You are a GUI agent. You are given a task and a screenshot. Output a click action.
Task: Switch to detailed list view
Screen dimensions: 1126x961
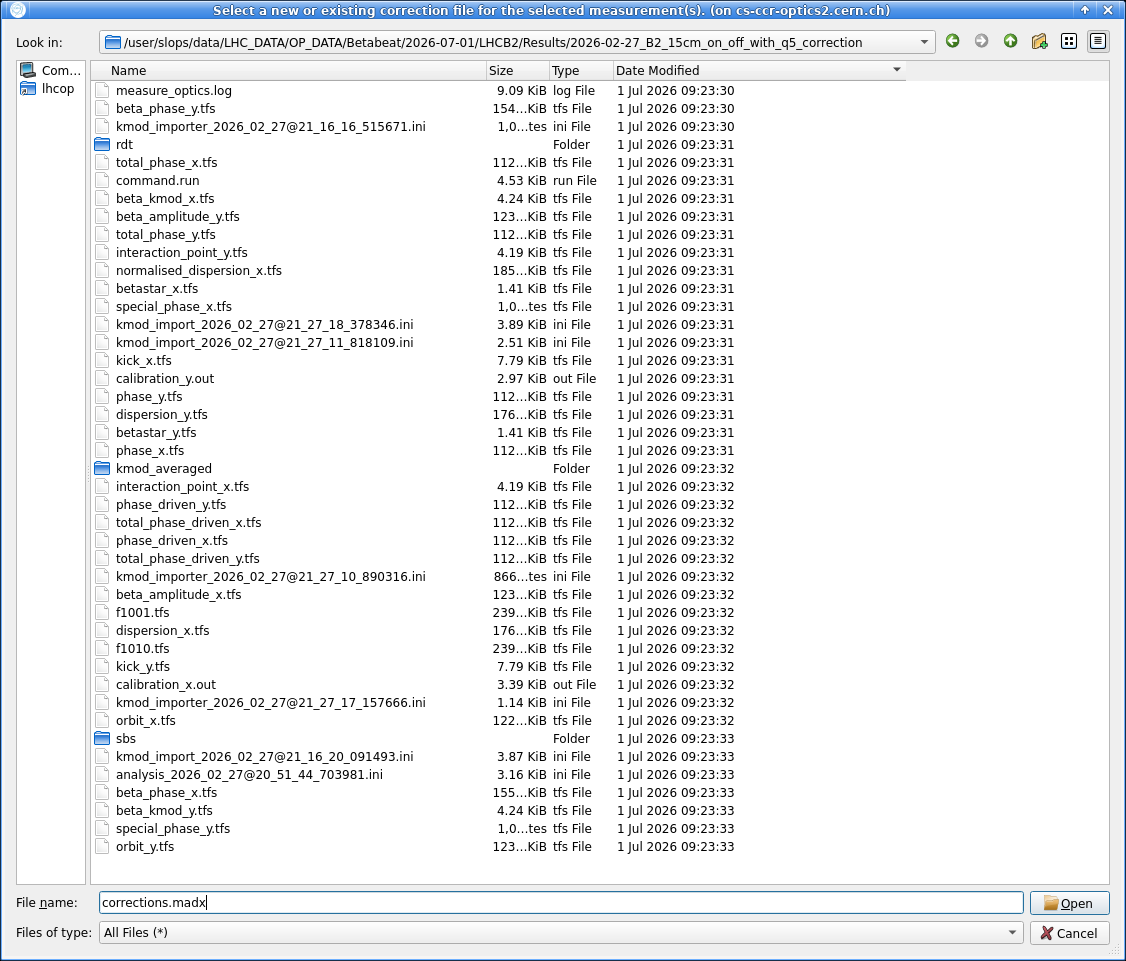coord(1098,42)
